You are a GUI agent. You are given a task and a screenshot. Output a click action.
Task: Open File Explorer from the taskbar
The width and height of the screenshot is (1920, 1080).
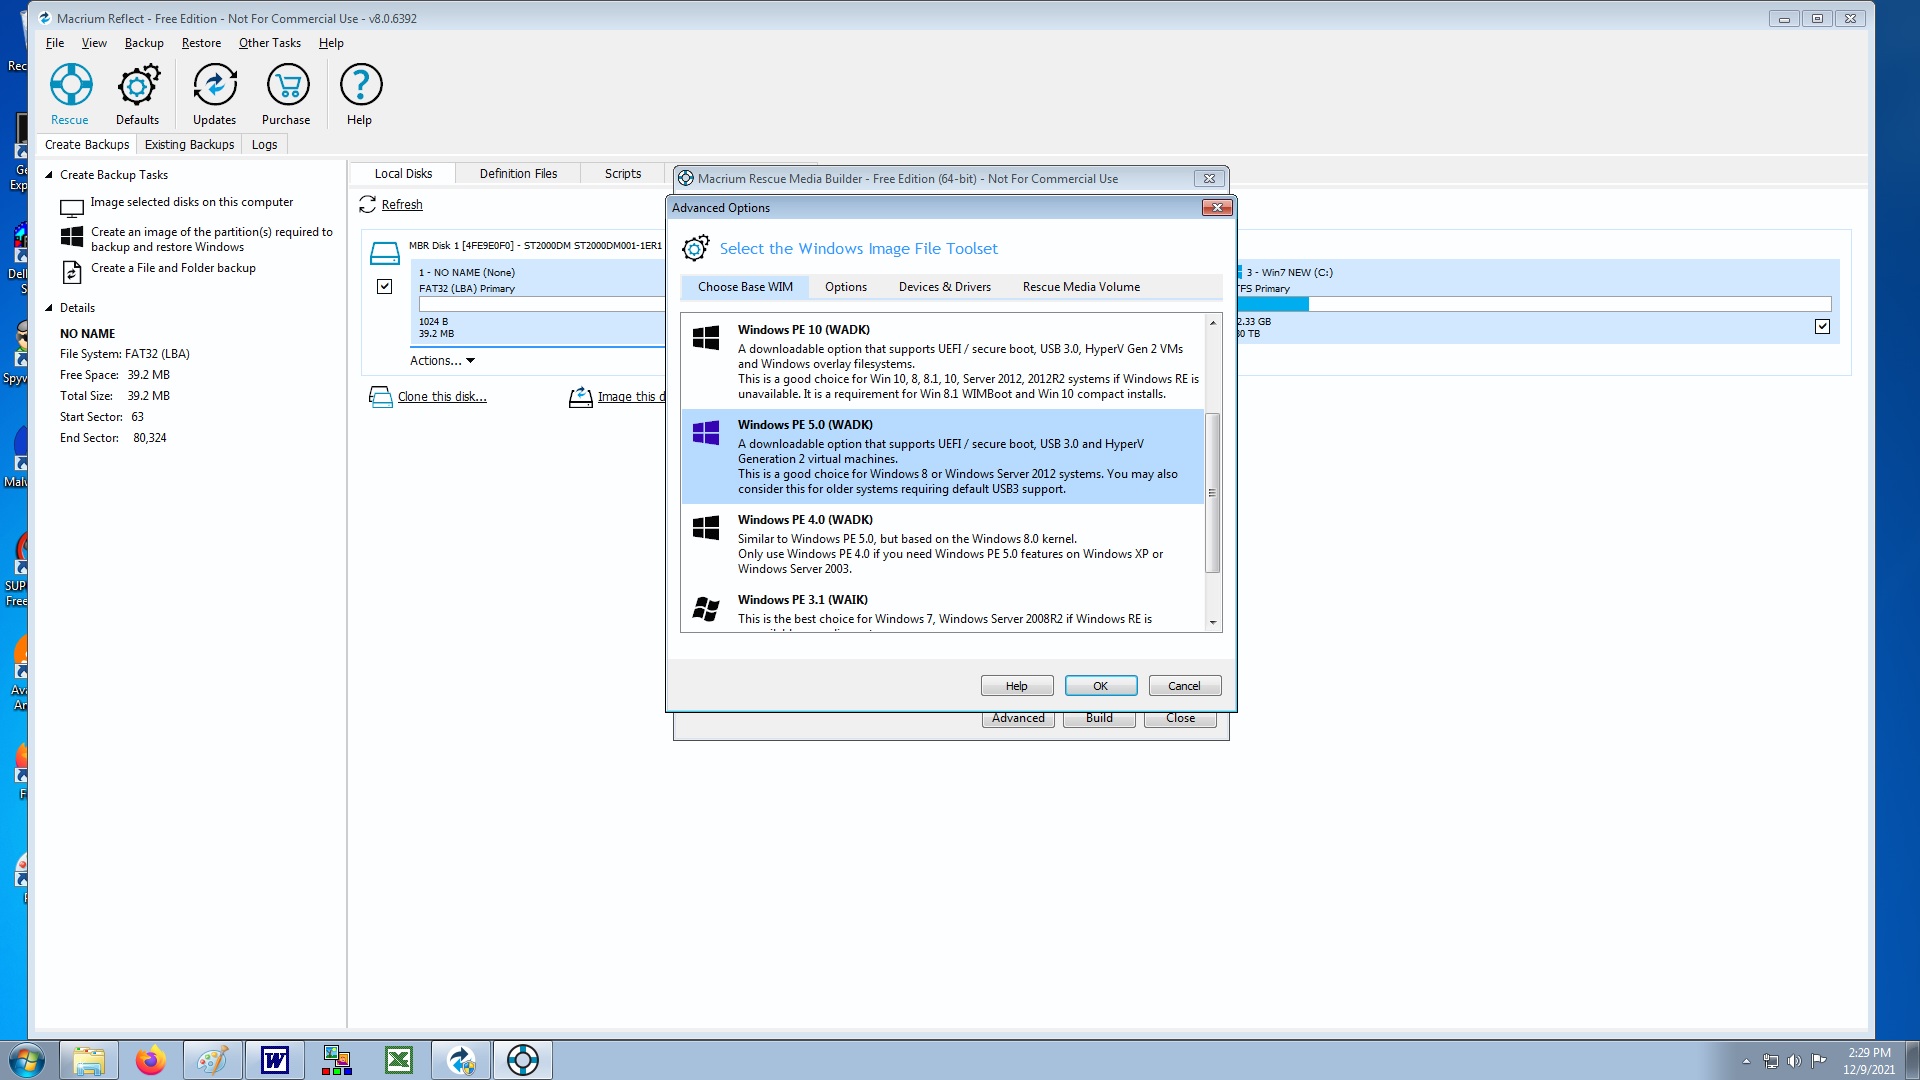point(89,1060)
